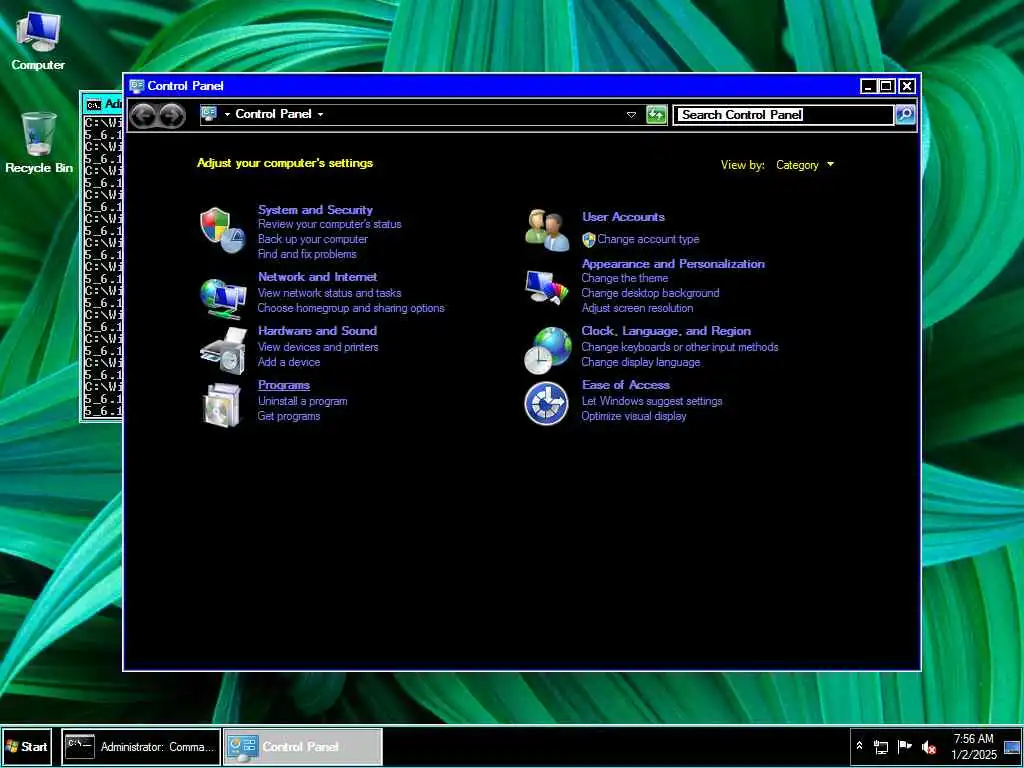Select Recycle Bin desktop icon
This screenshot has width=1024, height=768.
(x=39, y=143)
